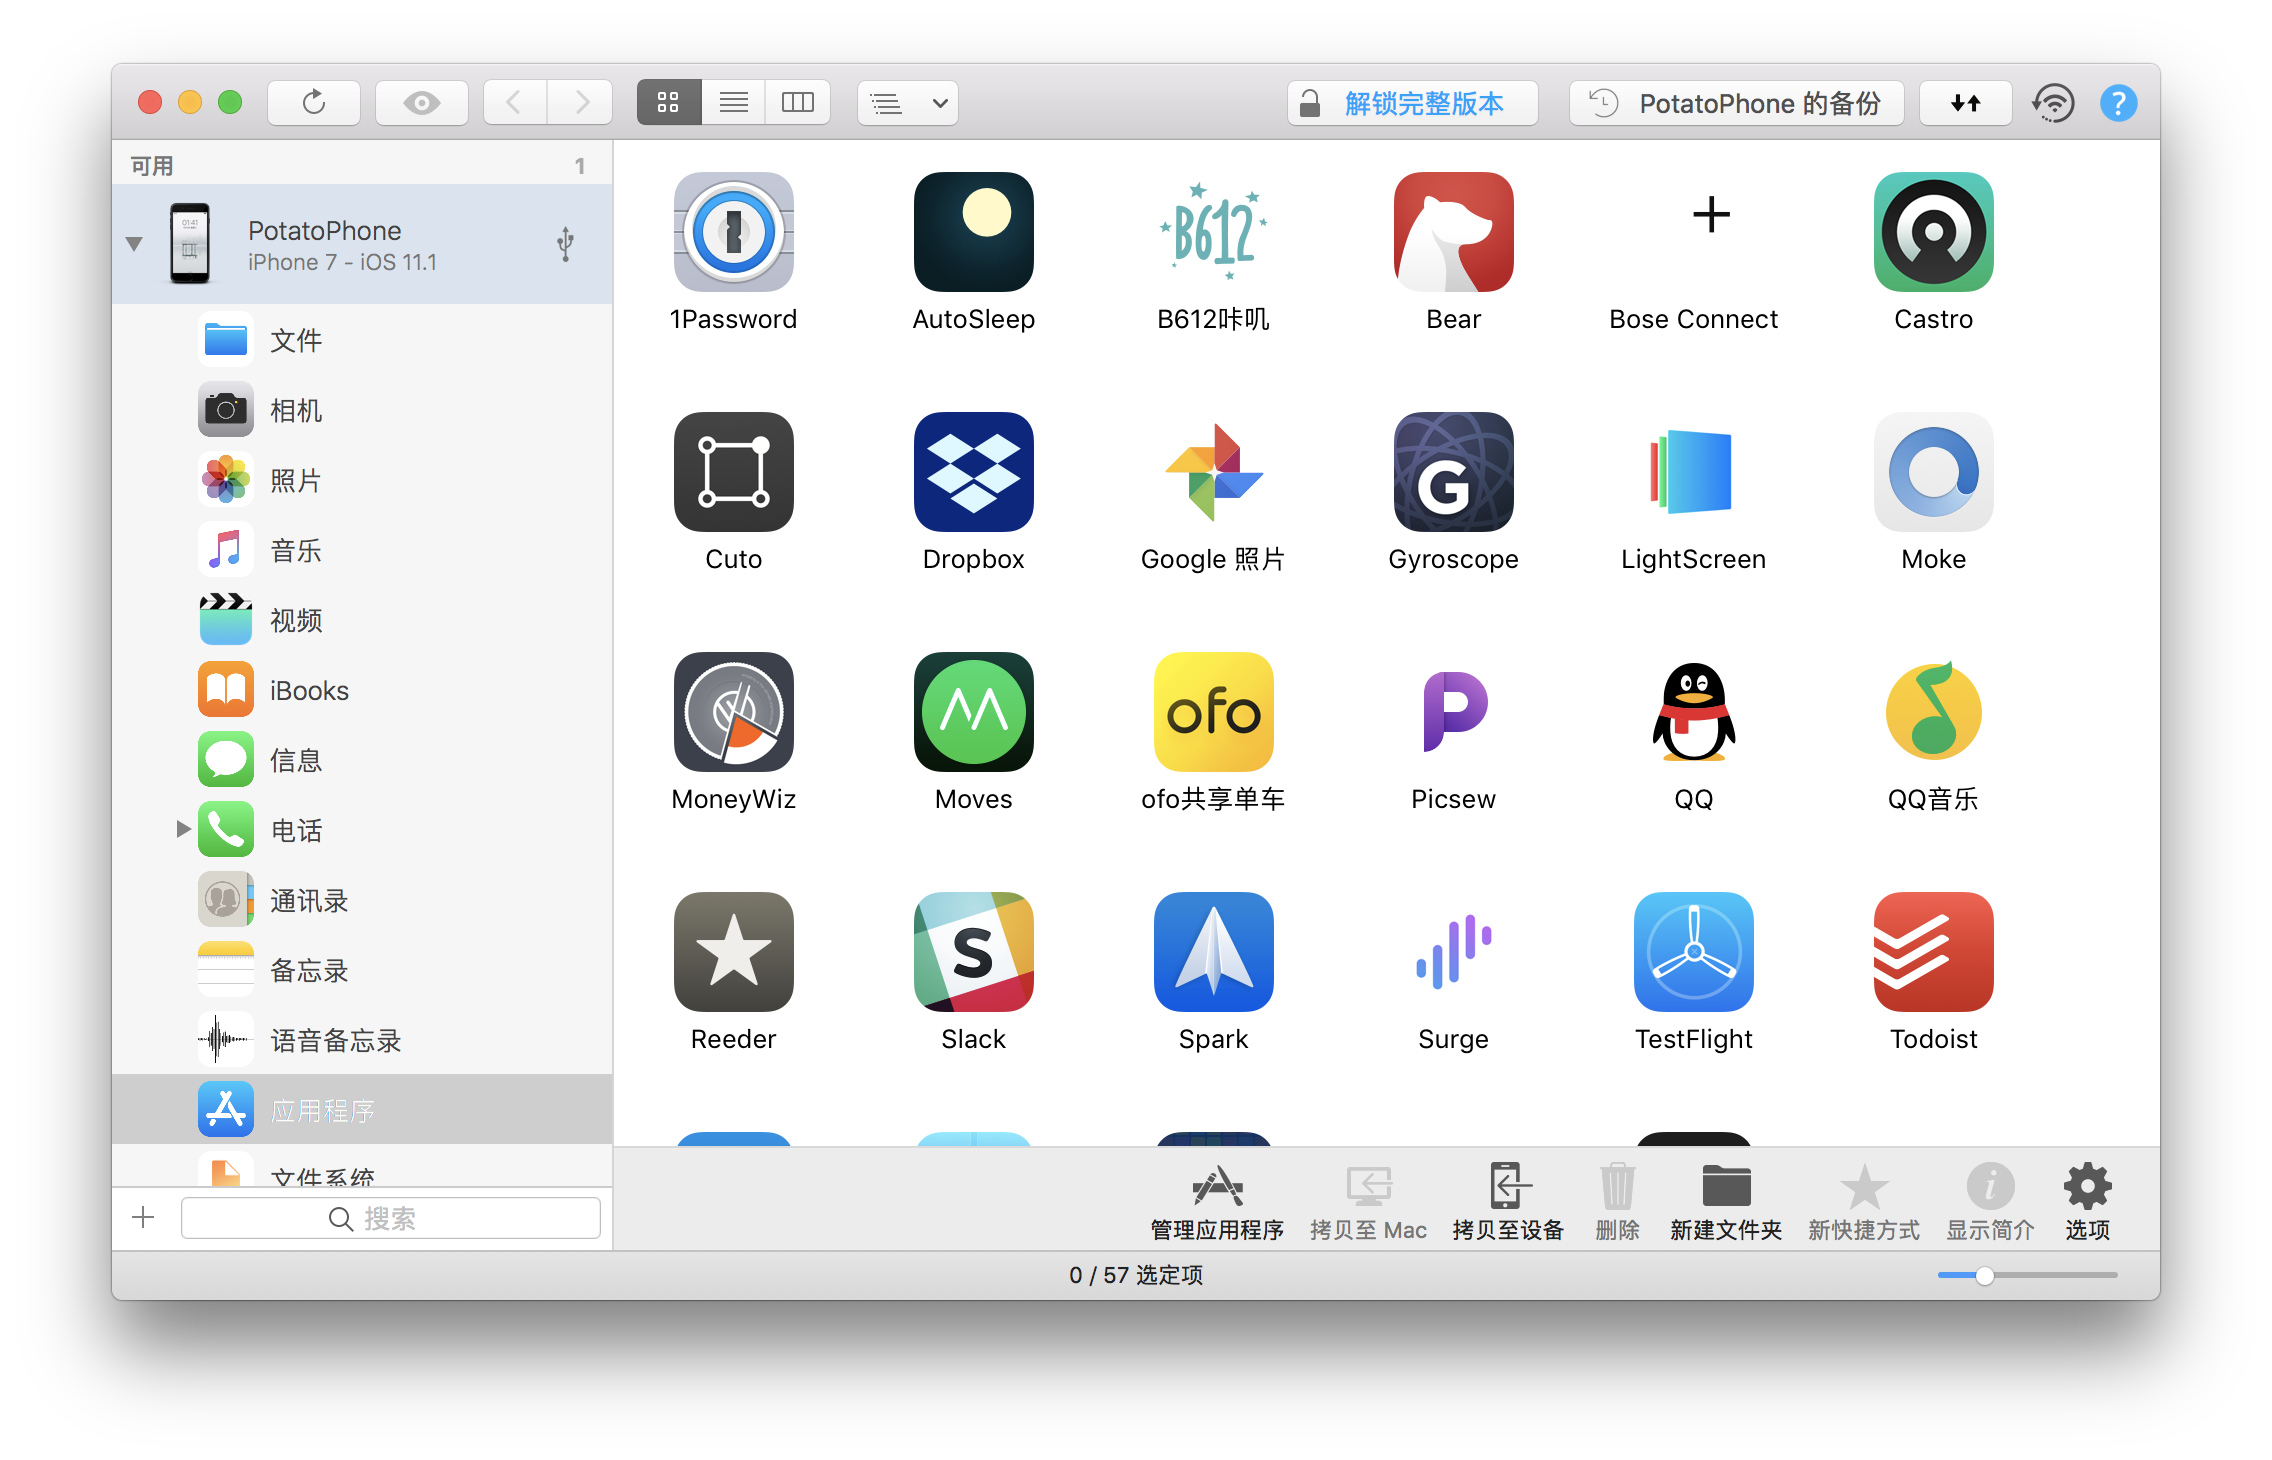2272x1460 pixels.
Task: Click the Wi-Fi connection icon
Action: tap(2053, 103)
